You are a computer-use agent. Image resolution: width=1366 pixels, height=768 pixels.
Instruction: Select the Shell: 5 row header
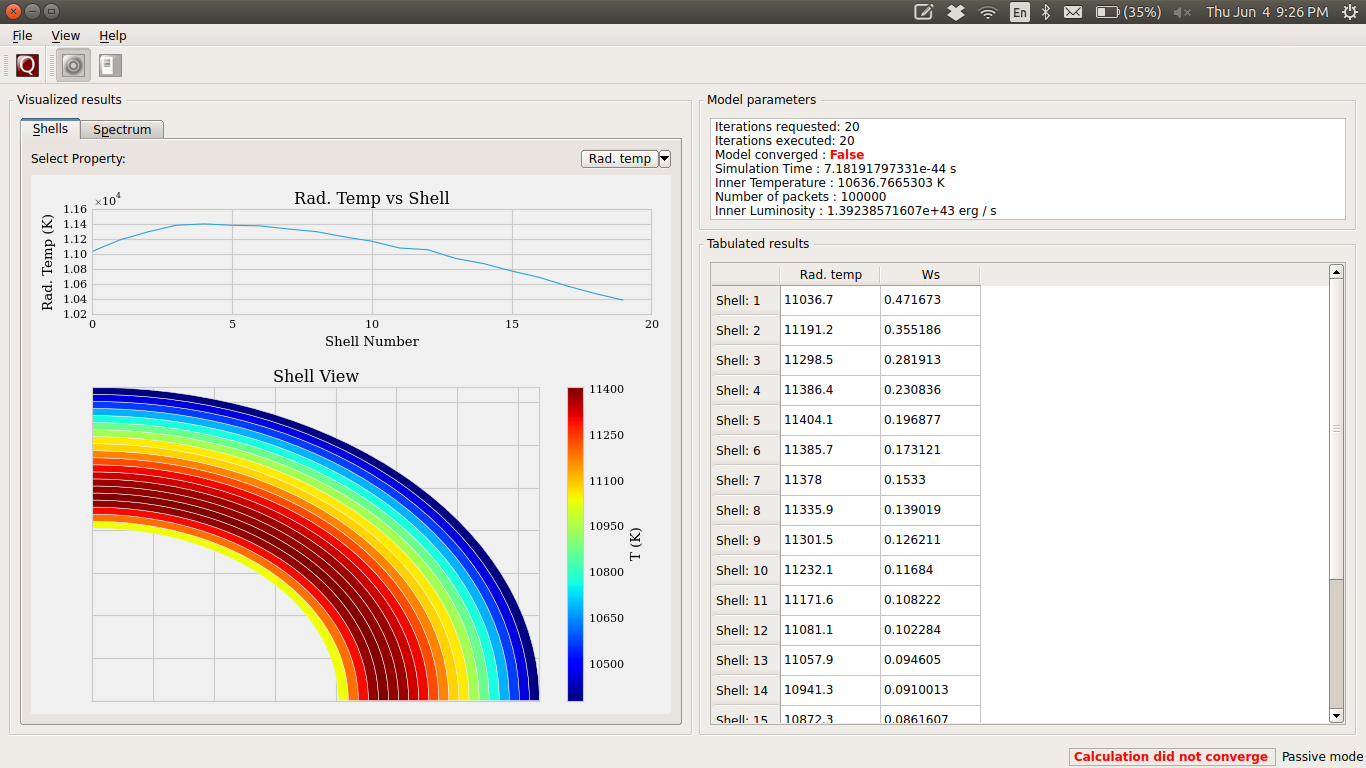(745, 420)
